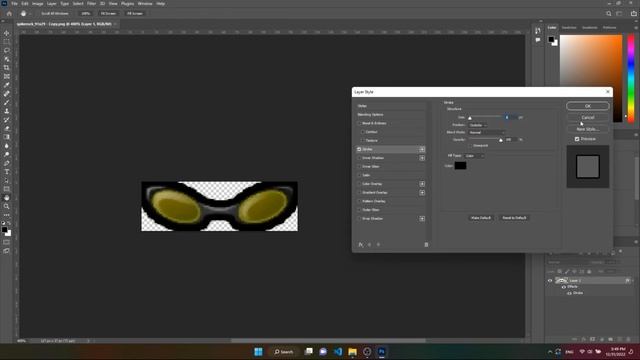Enable the Satin checkbox
640x360 pixels.
[x=359, y=175]
